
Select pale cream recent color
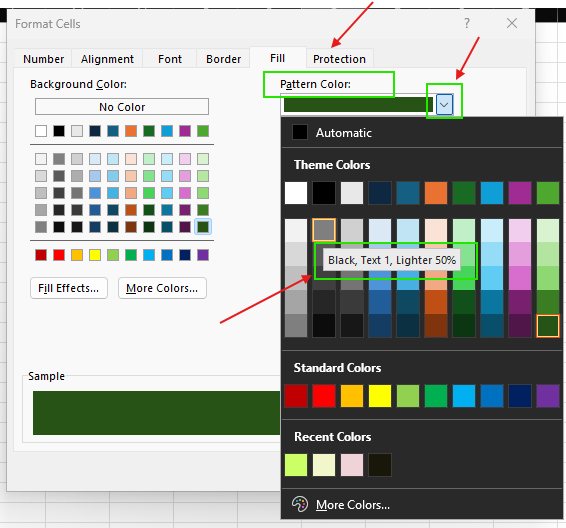(x=324, y=465)
